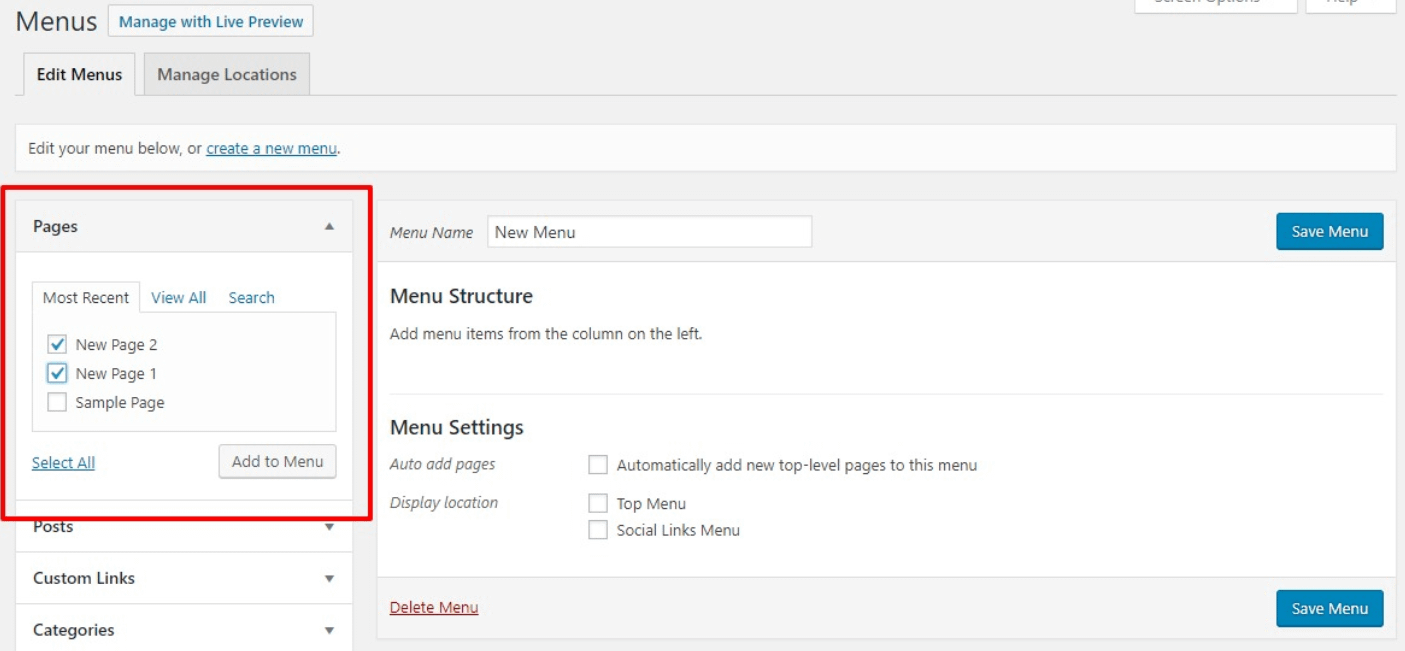Screen dimensions: 1405x651
Task: Select the Edit Menus tab
Action: coord(79,73)
